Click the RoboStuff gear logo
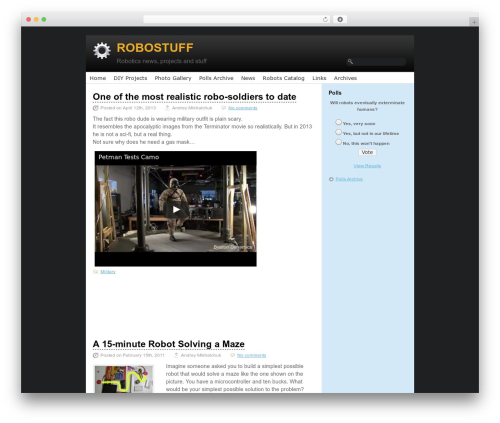This screenshot has height=423, width=500. point(102,51)
